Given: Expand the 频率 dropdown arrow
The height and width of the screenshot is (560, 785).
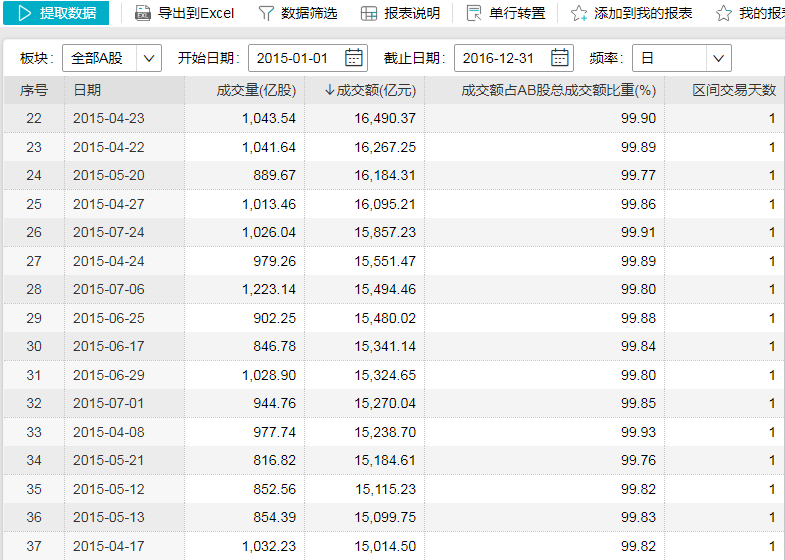Looking at the screenshot, I should pos(718,58).
